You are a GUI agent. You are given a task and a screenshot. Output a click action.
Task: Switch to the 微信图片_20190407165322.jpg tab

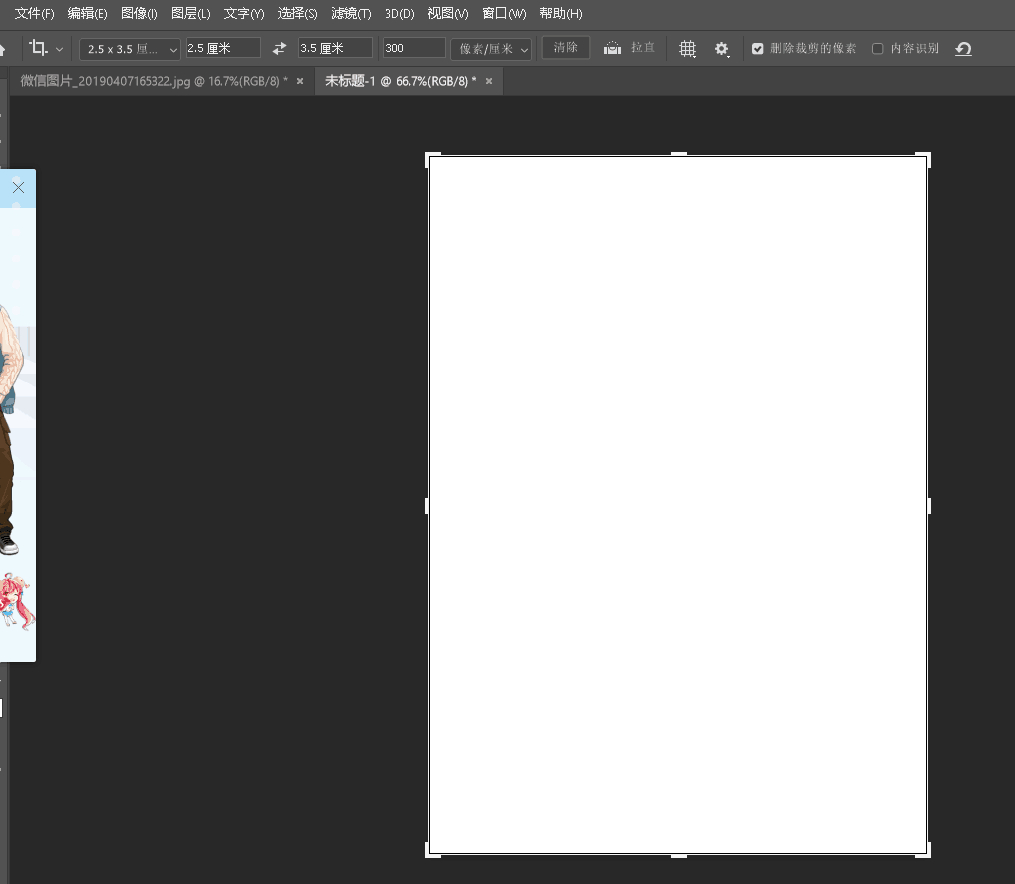point(154,81)
